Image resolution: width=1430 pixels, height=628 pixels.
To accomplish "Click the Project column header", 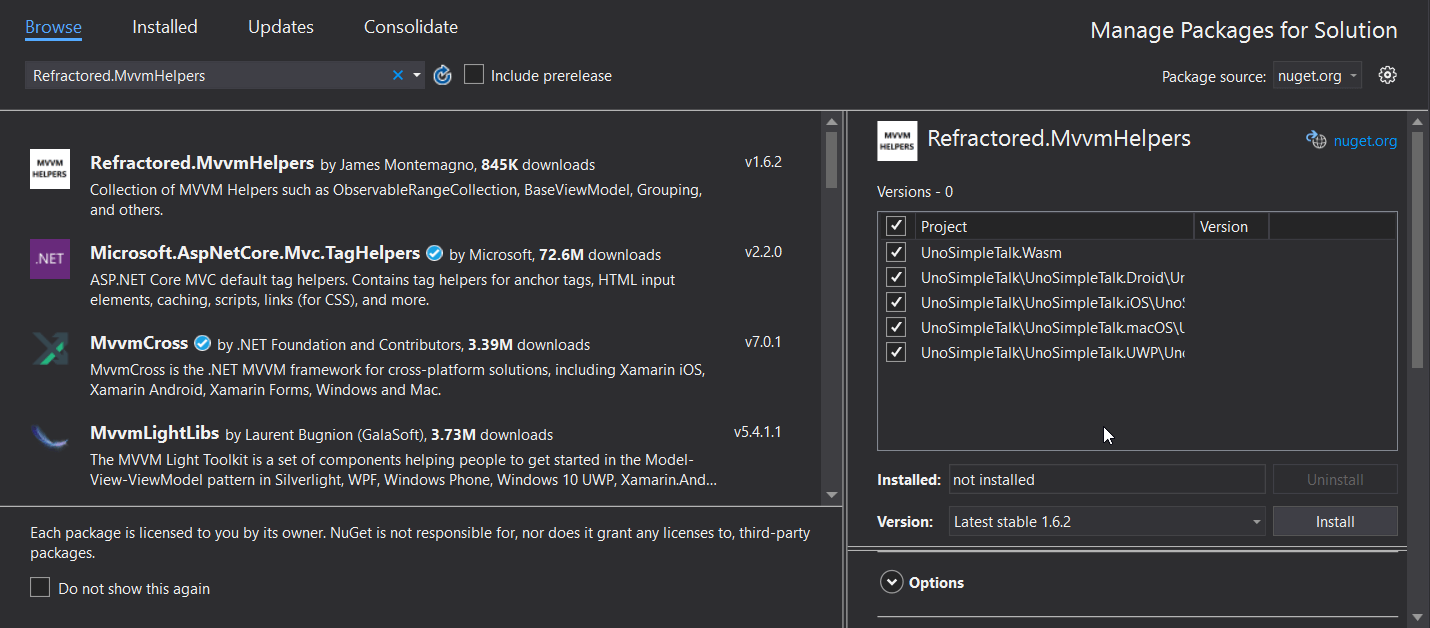I will 1053,226.
